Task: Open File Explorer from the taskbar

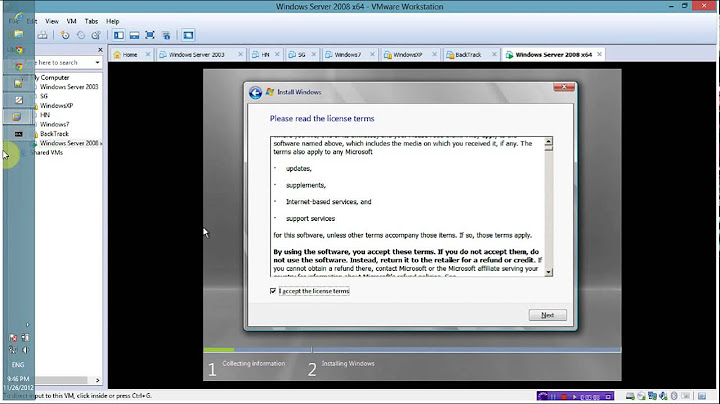Action: coord(18,34)
